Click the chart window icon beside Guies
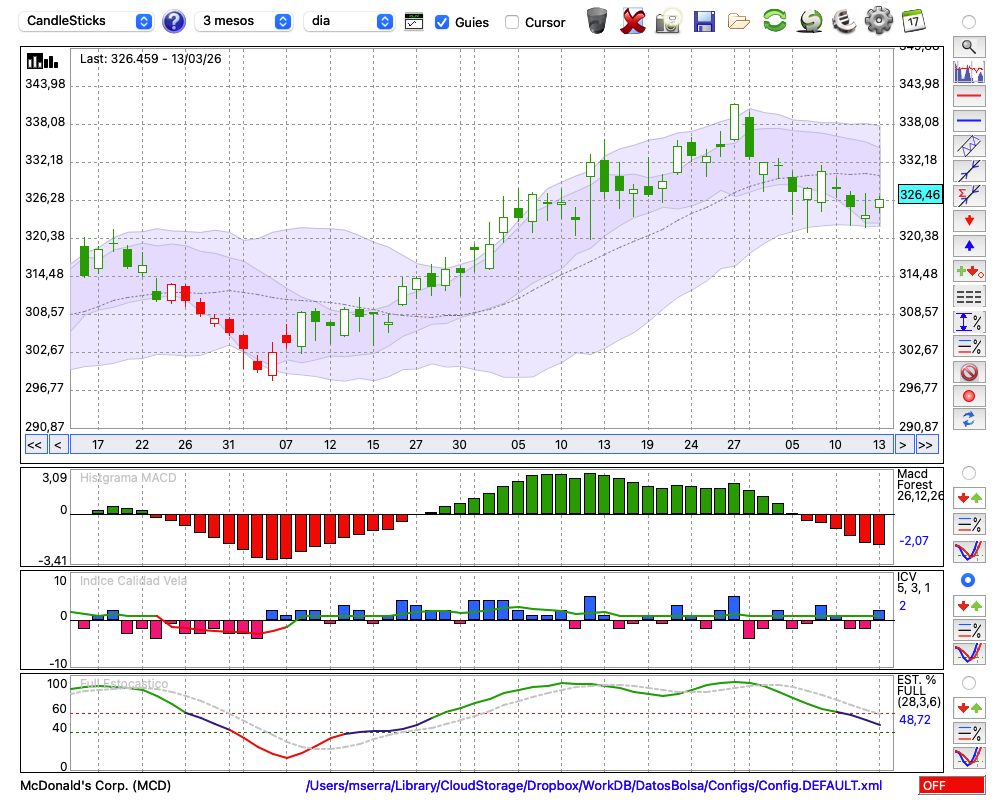Image resolution: width=1000 pixels, height=800 pixels. [414, 22]
